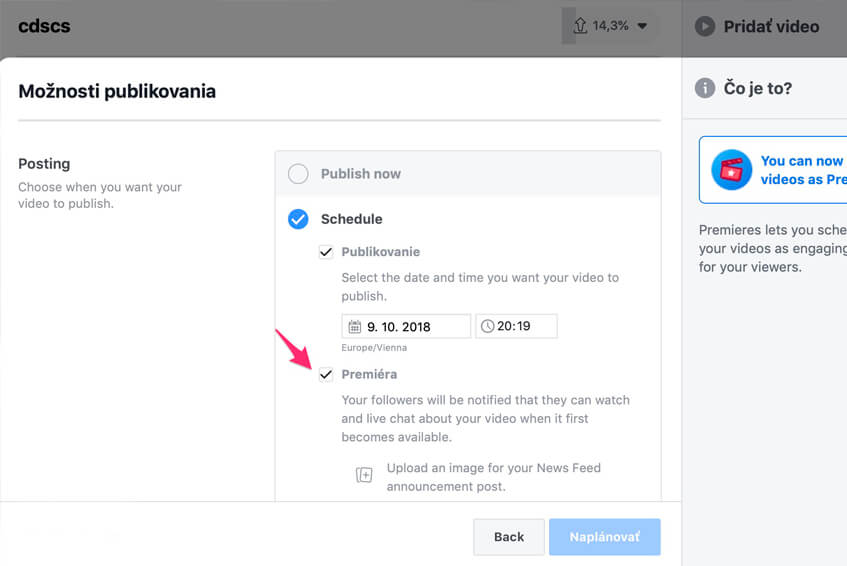Open the 14,3% upload dropdown arrow
The image size is (847, 566).
click(x=642, y=26)
